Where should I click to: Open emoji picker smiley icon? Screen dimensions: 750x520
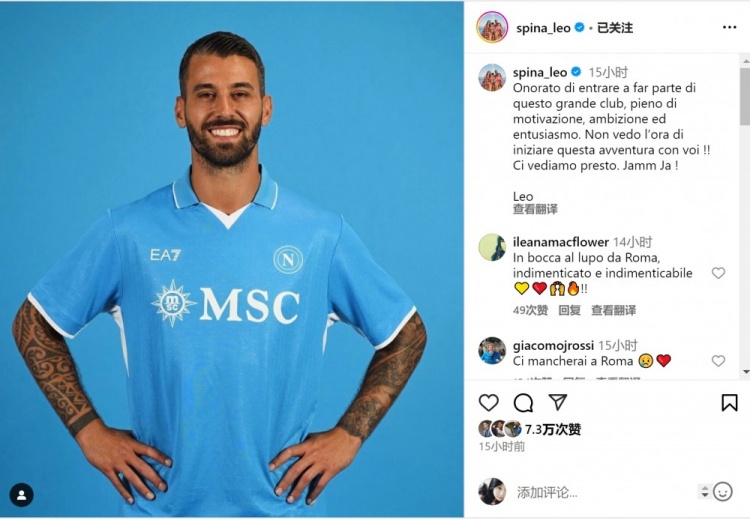pos(722,492)
